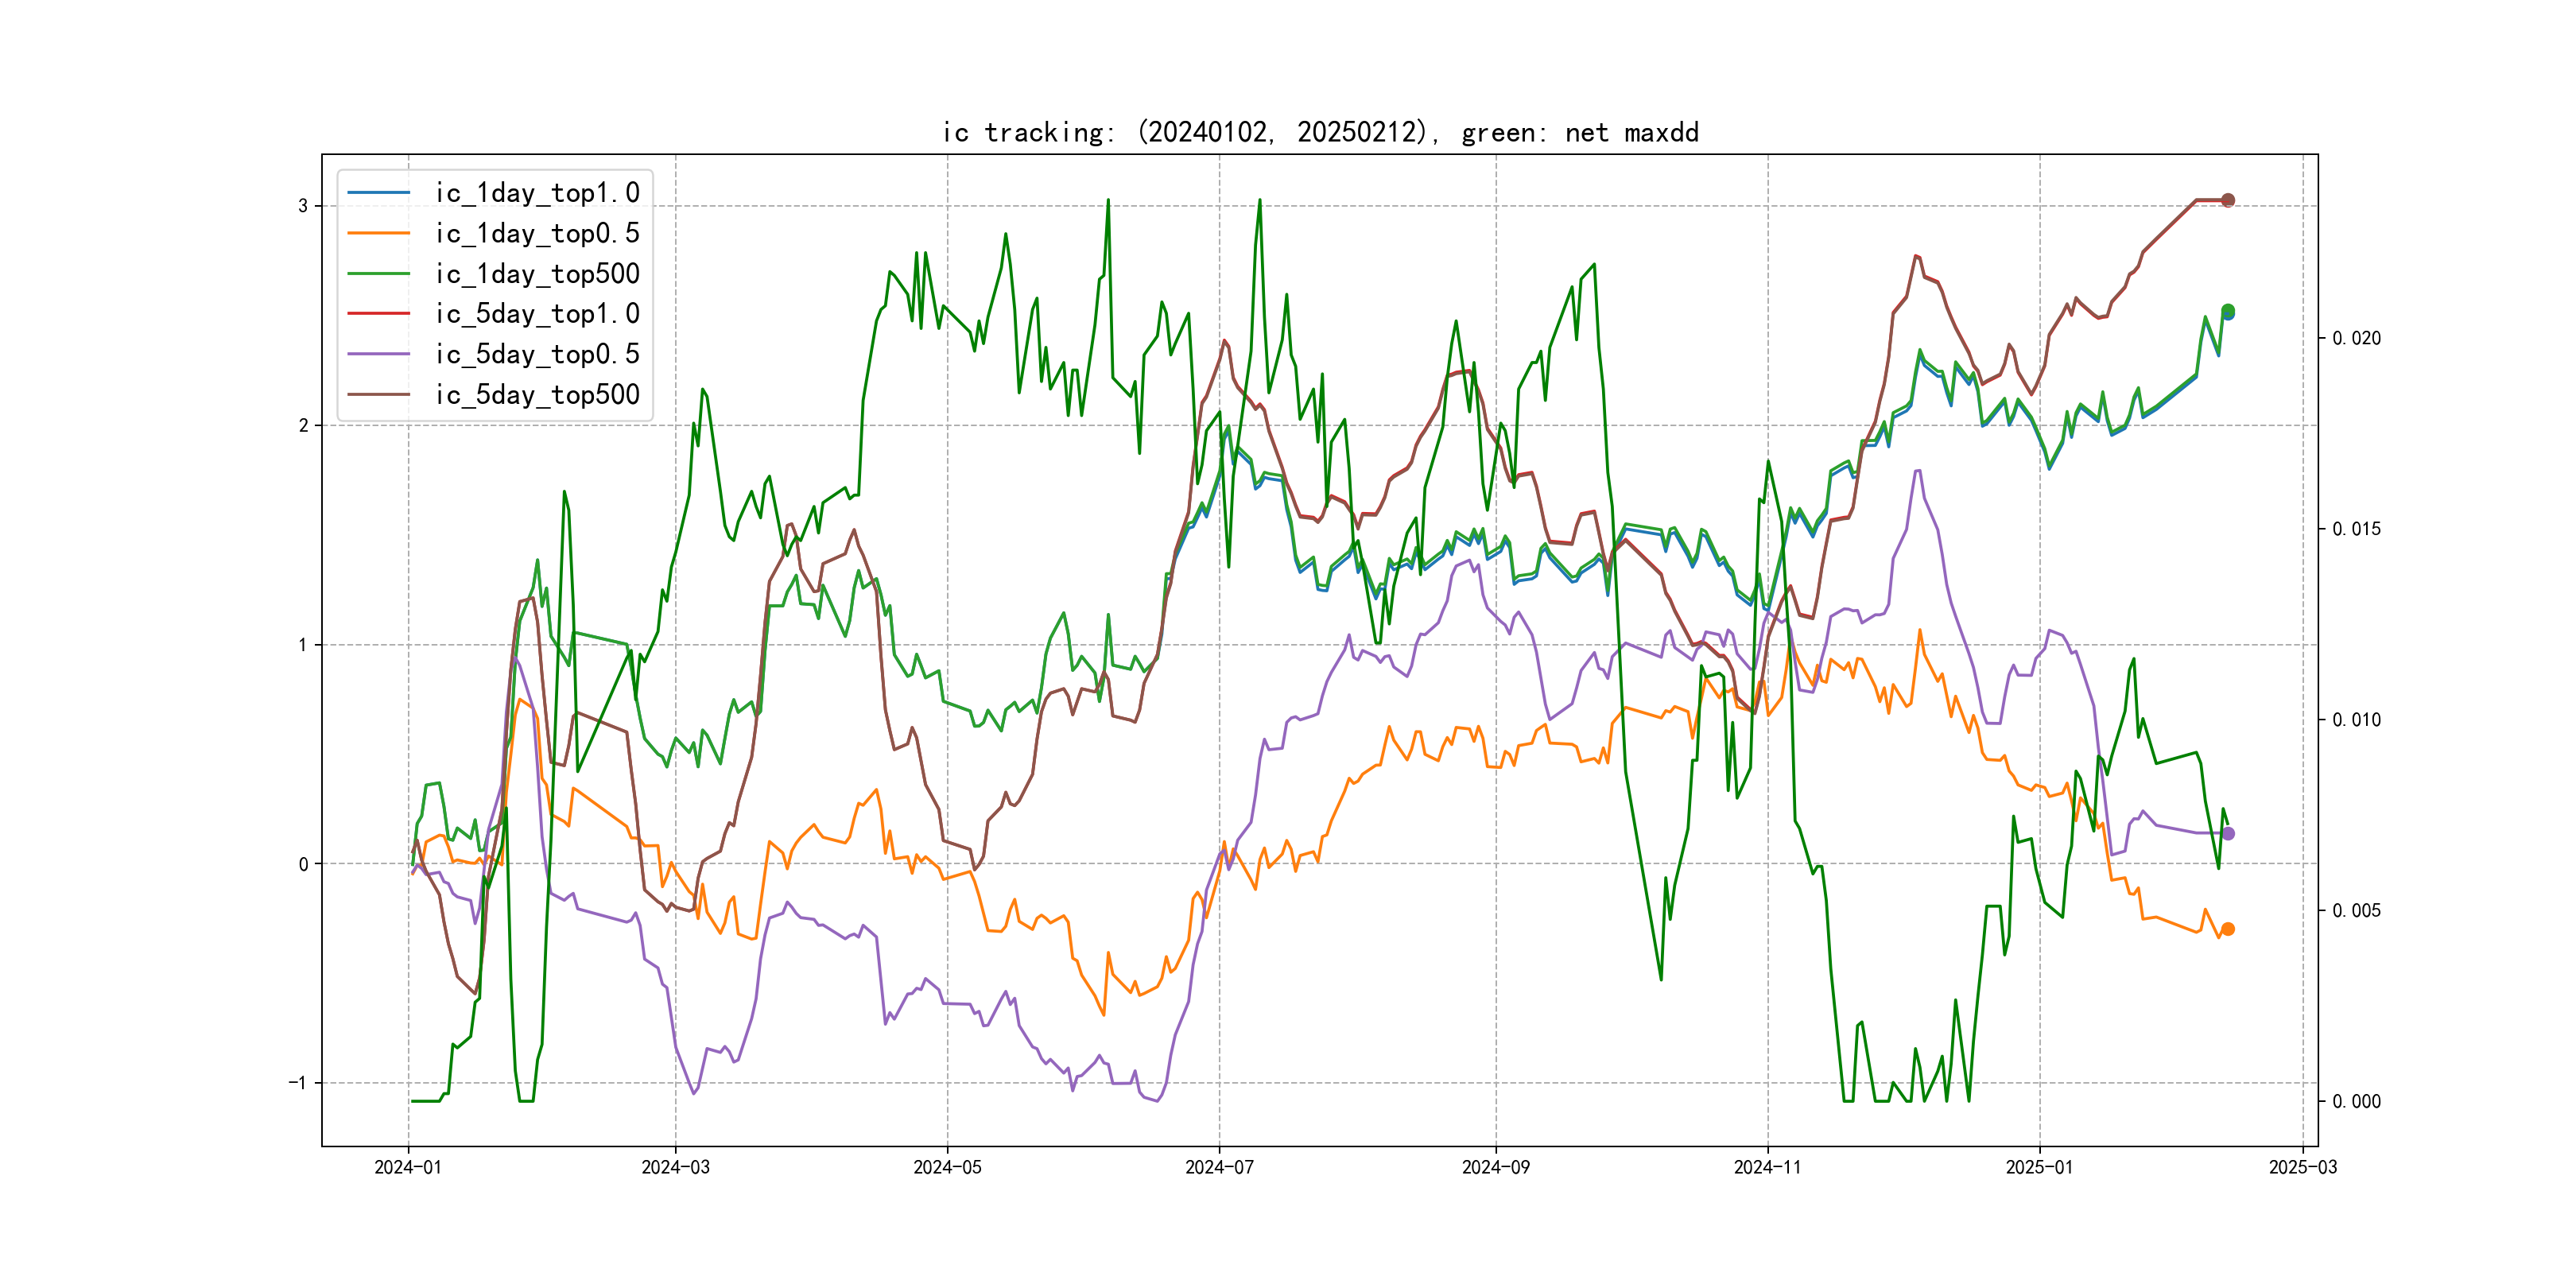Viewport: 2576px width, 1288px height.
Task: Click the left-axis tick label 3
Action: [303, 206]
